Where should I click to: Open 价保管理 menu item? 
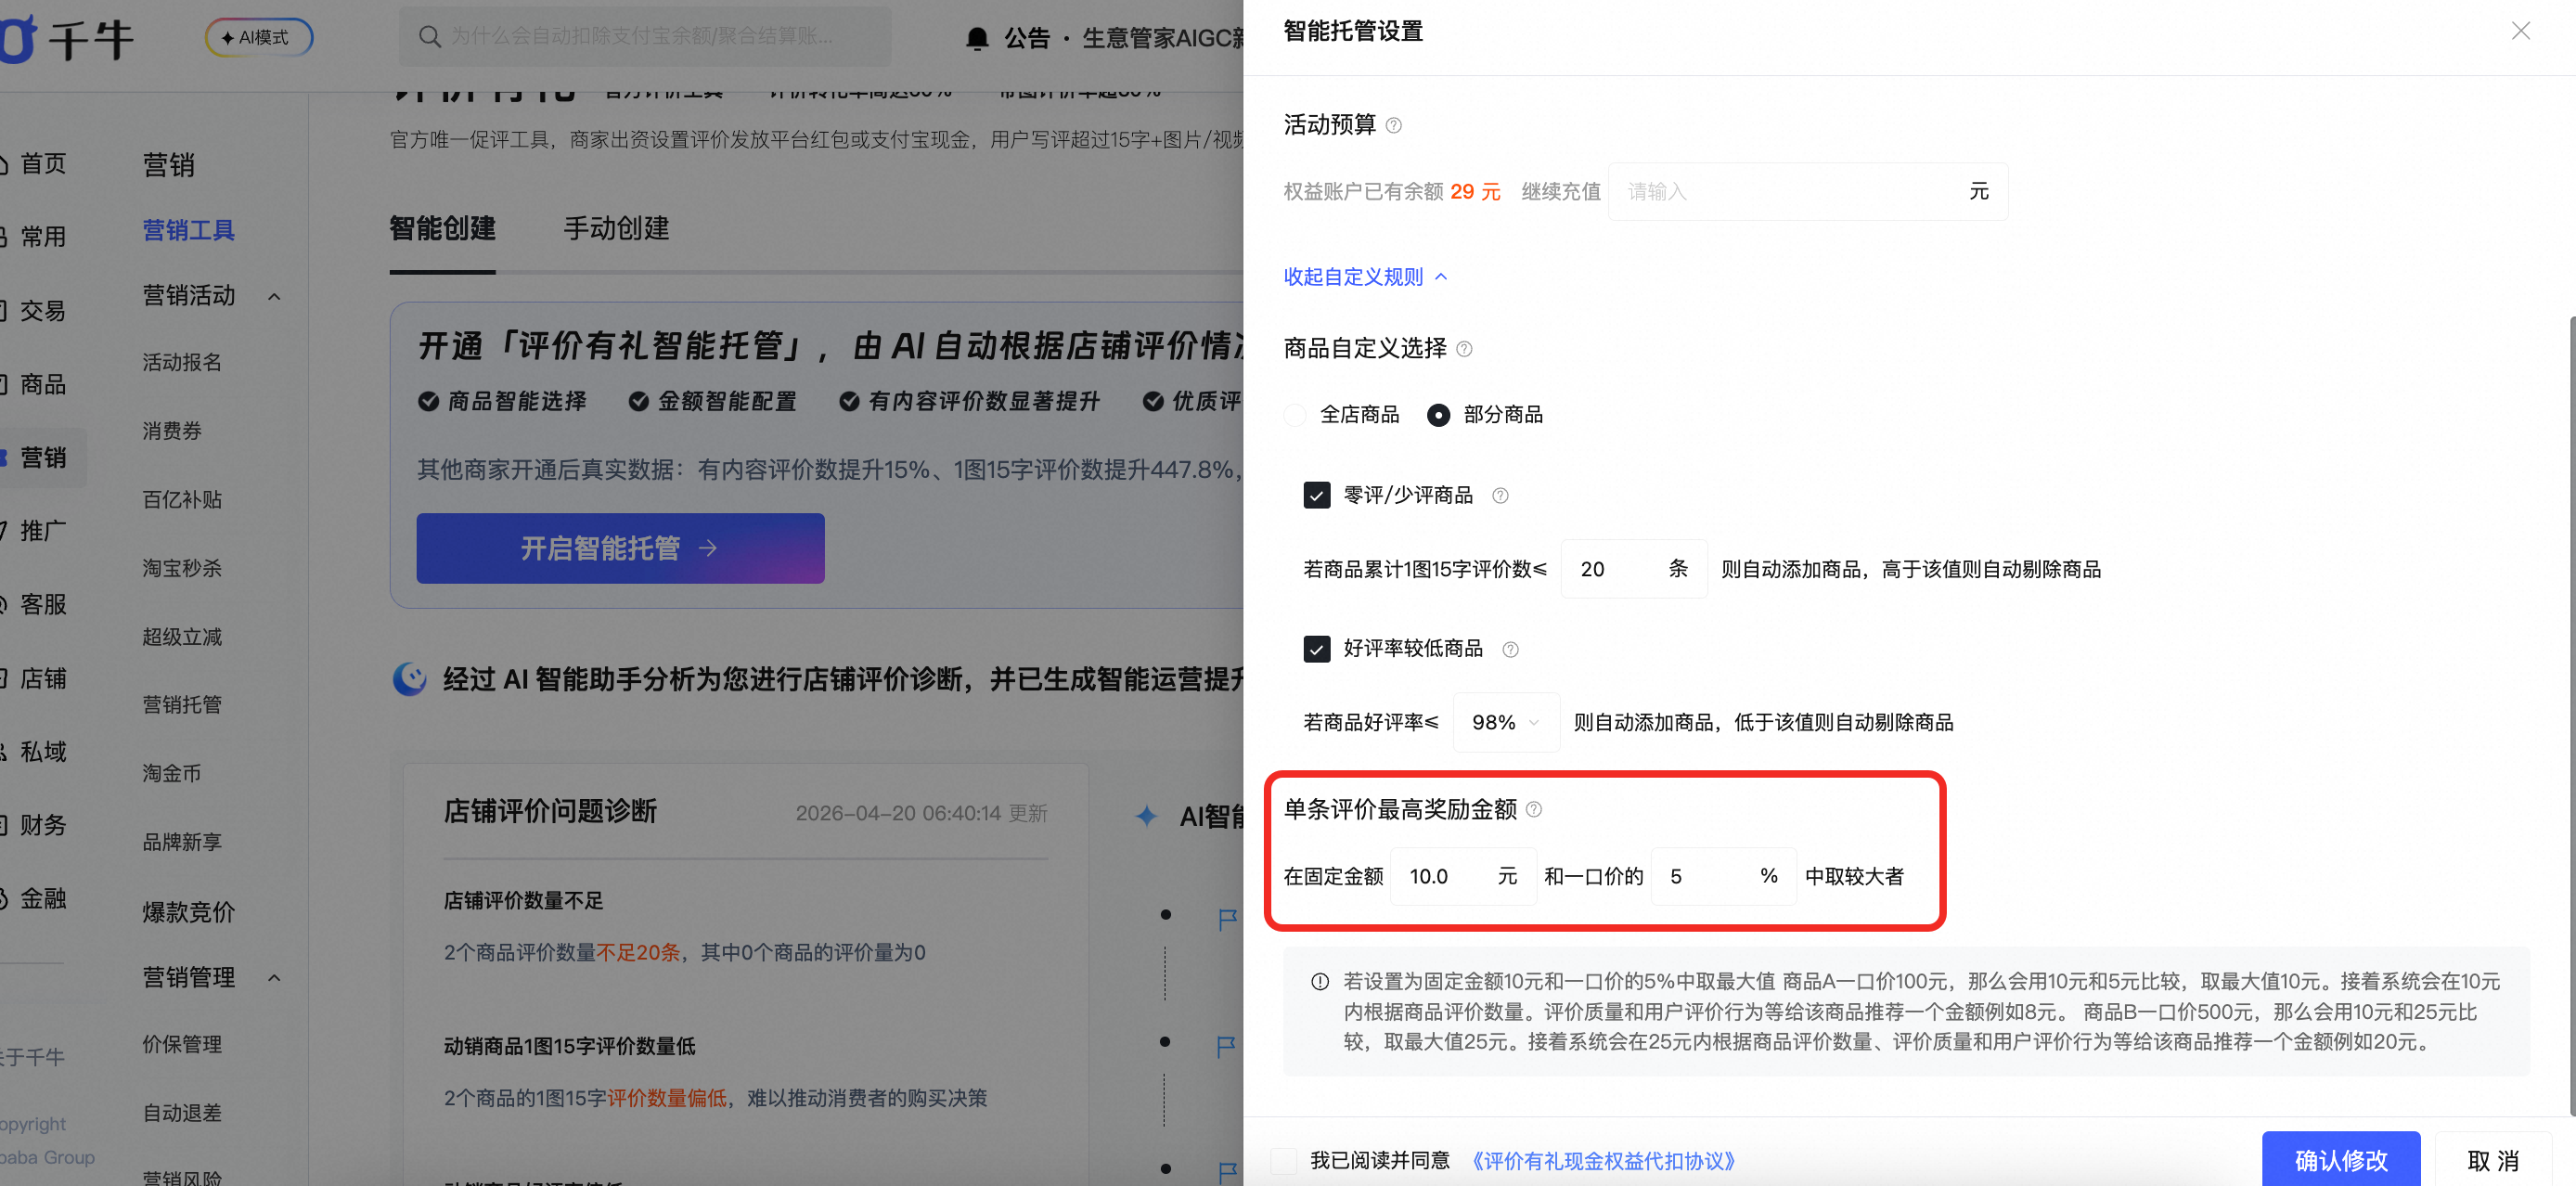click(182, 1044)
